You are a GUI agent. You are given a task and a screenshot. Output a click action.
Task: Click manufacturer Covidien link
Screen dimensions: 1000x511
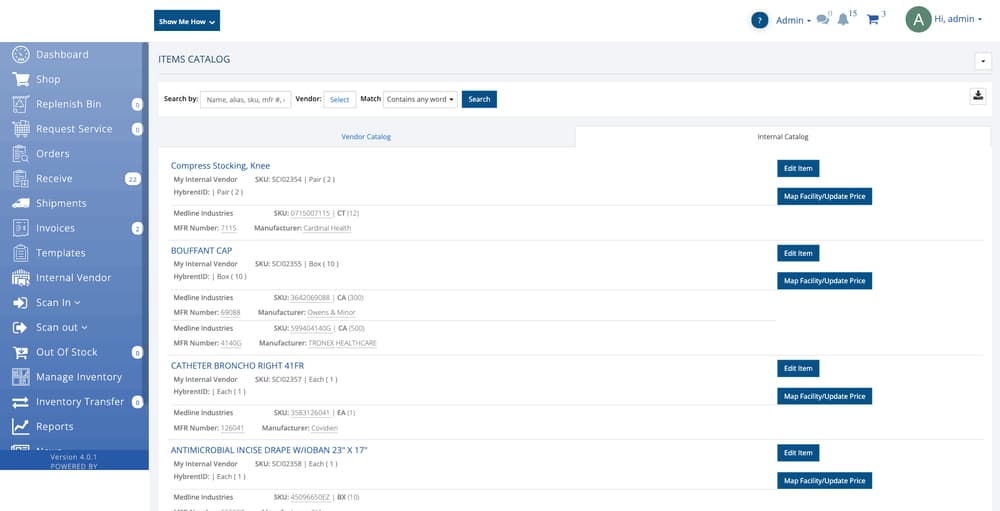[x=325, y=428]
